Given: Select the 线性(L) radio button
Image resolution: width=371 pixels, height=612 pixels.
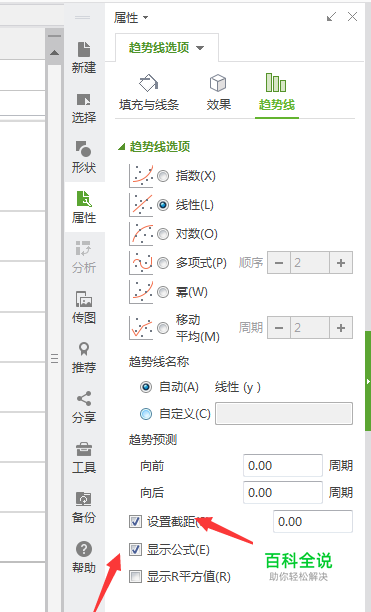Looking at the screenshot, I should (x=163, y=205).
